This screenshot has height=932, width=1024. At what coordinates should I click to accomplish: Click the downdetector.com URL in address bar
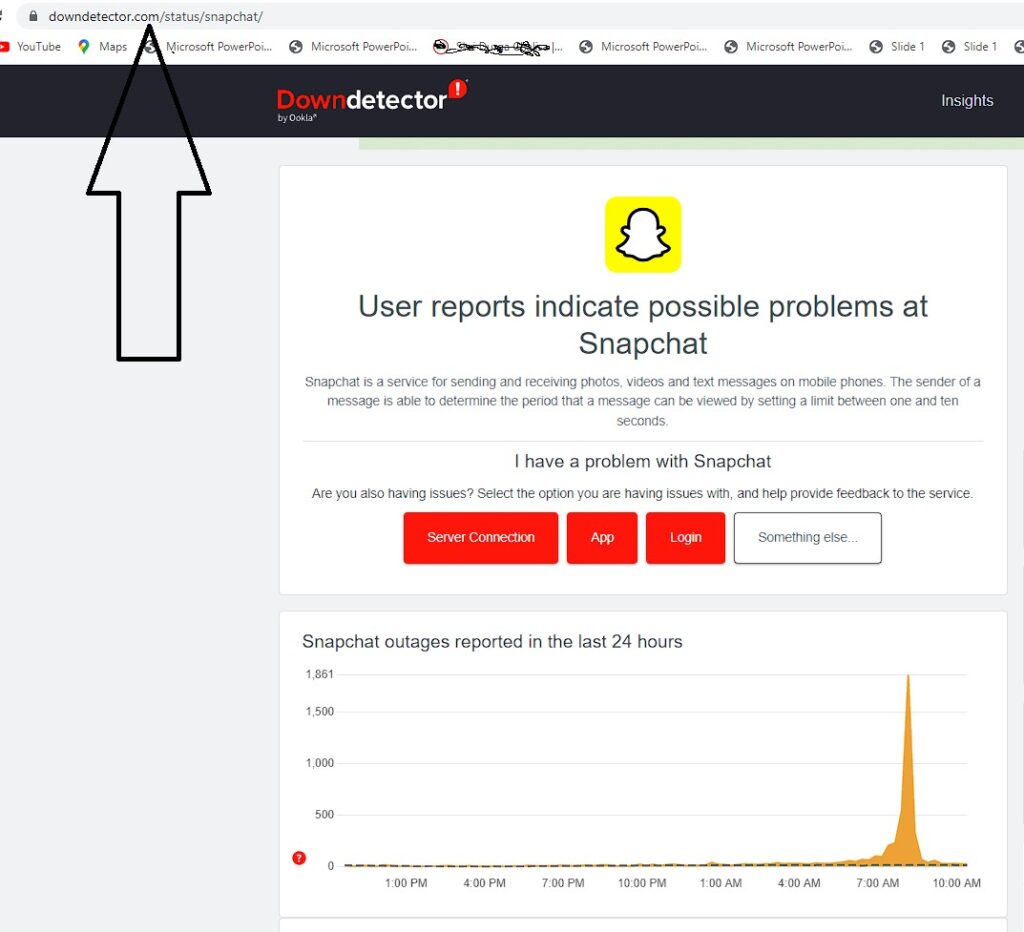click(155, 16)
